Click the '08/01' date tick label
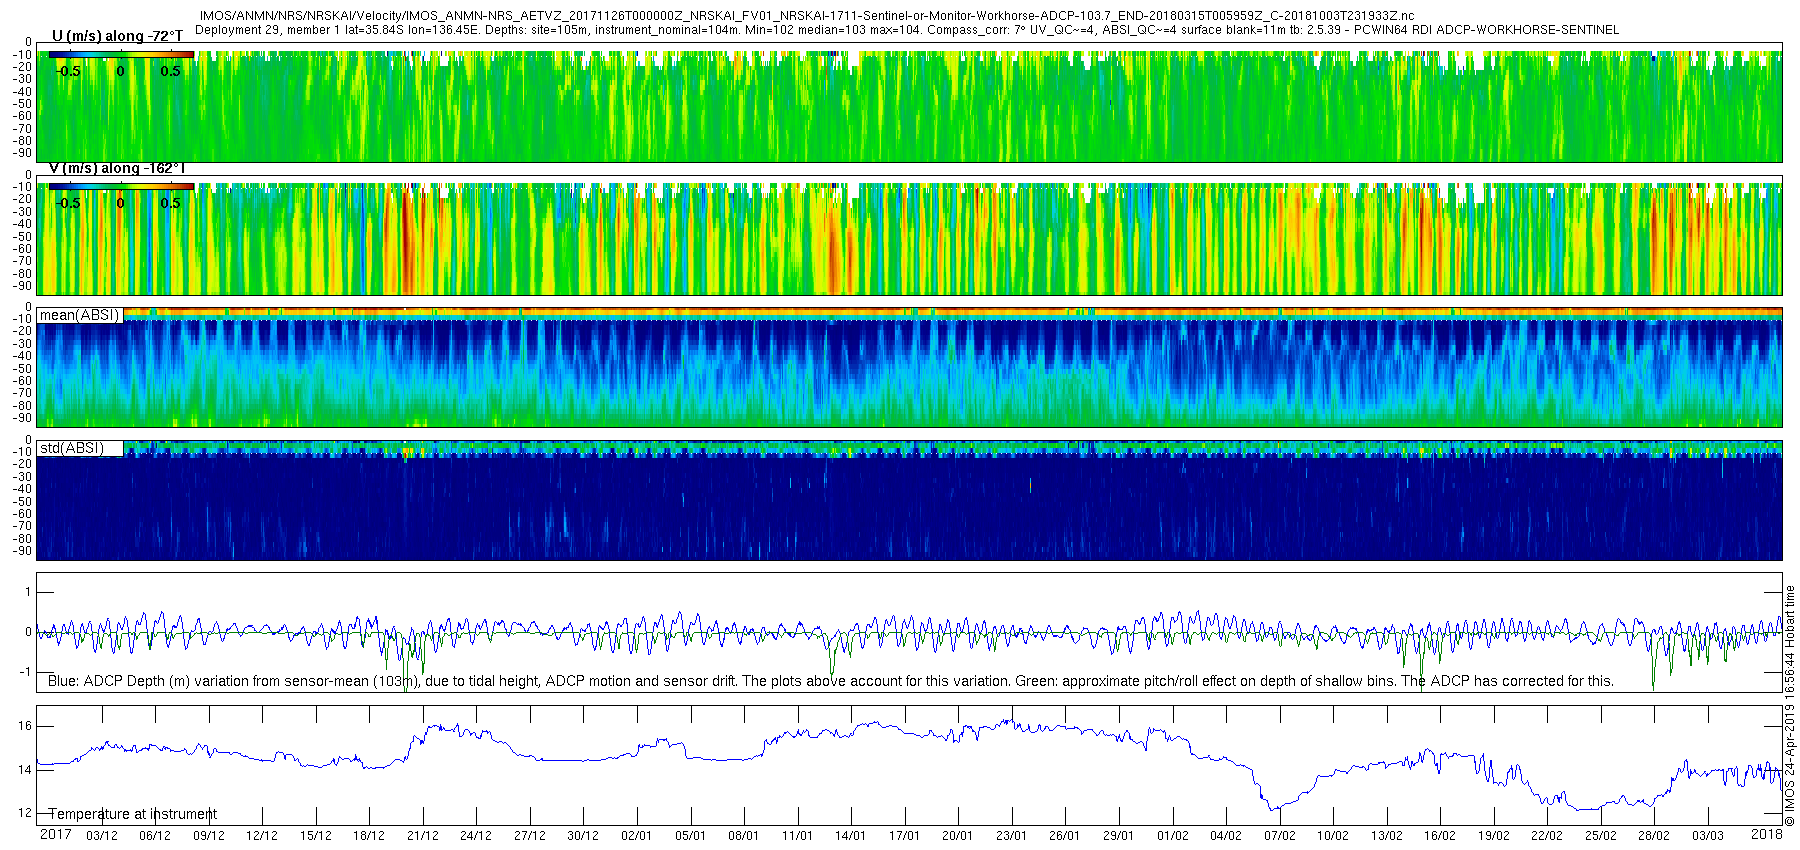This screenshot has height=850, width=1800. point(744,836)
